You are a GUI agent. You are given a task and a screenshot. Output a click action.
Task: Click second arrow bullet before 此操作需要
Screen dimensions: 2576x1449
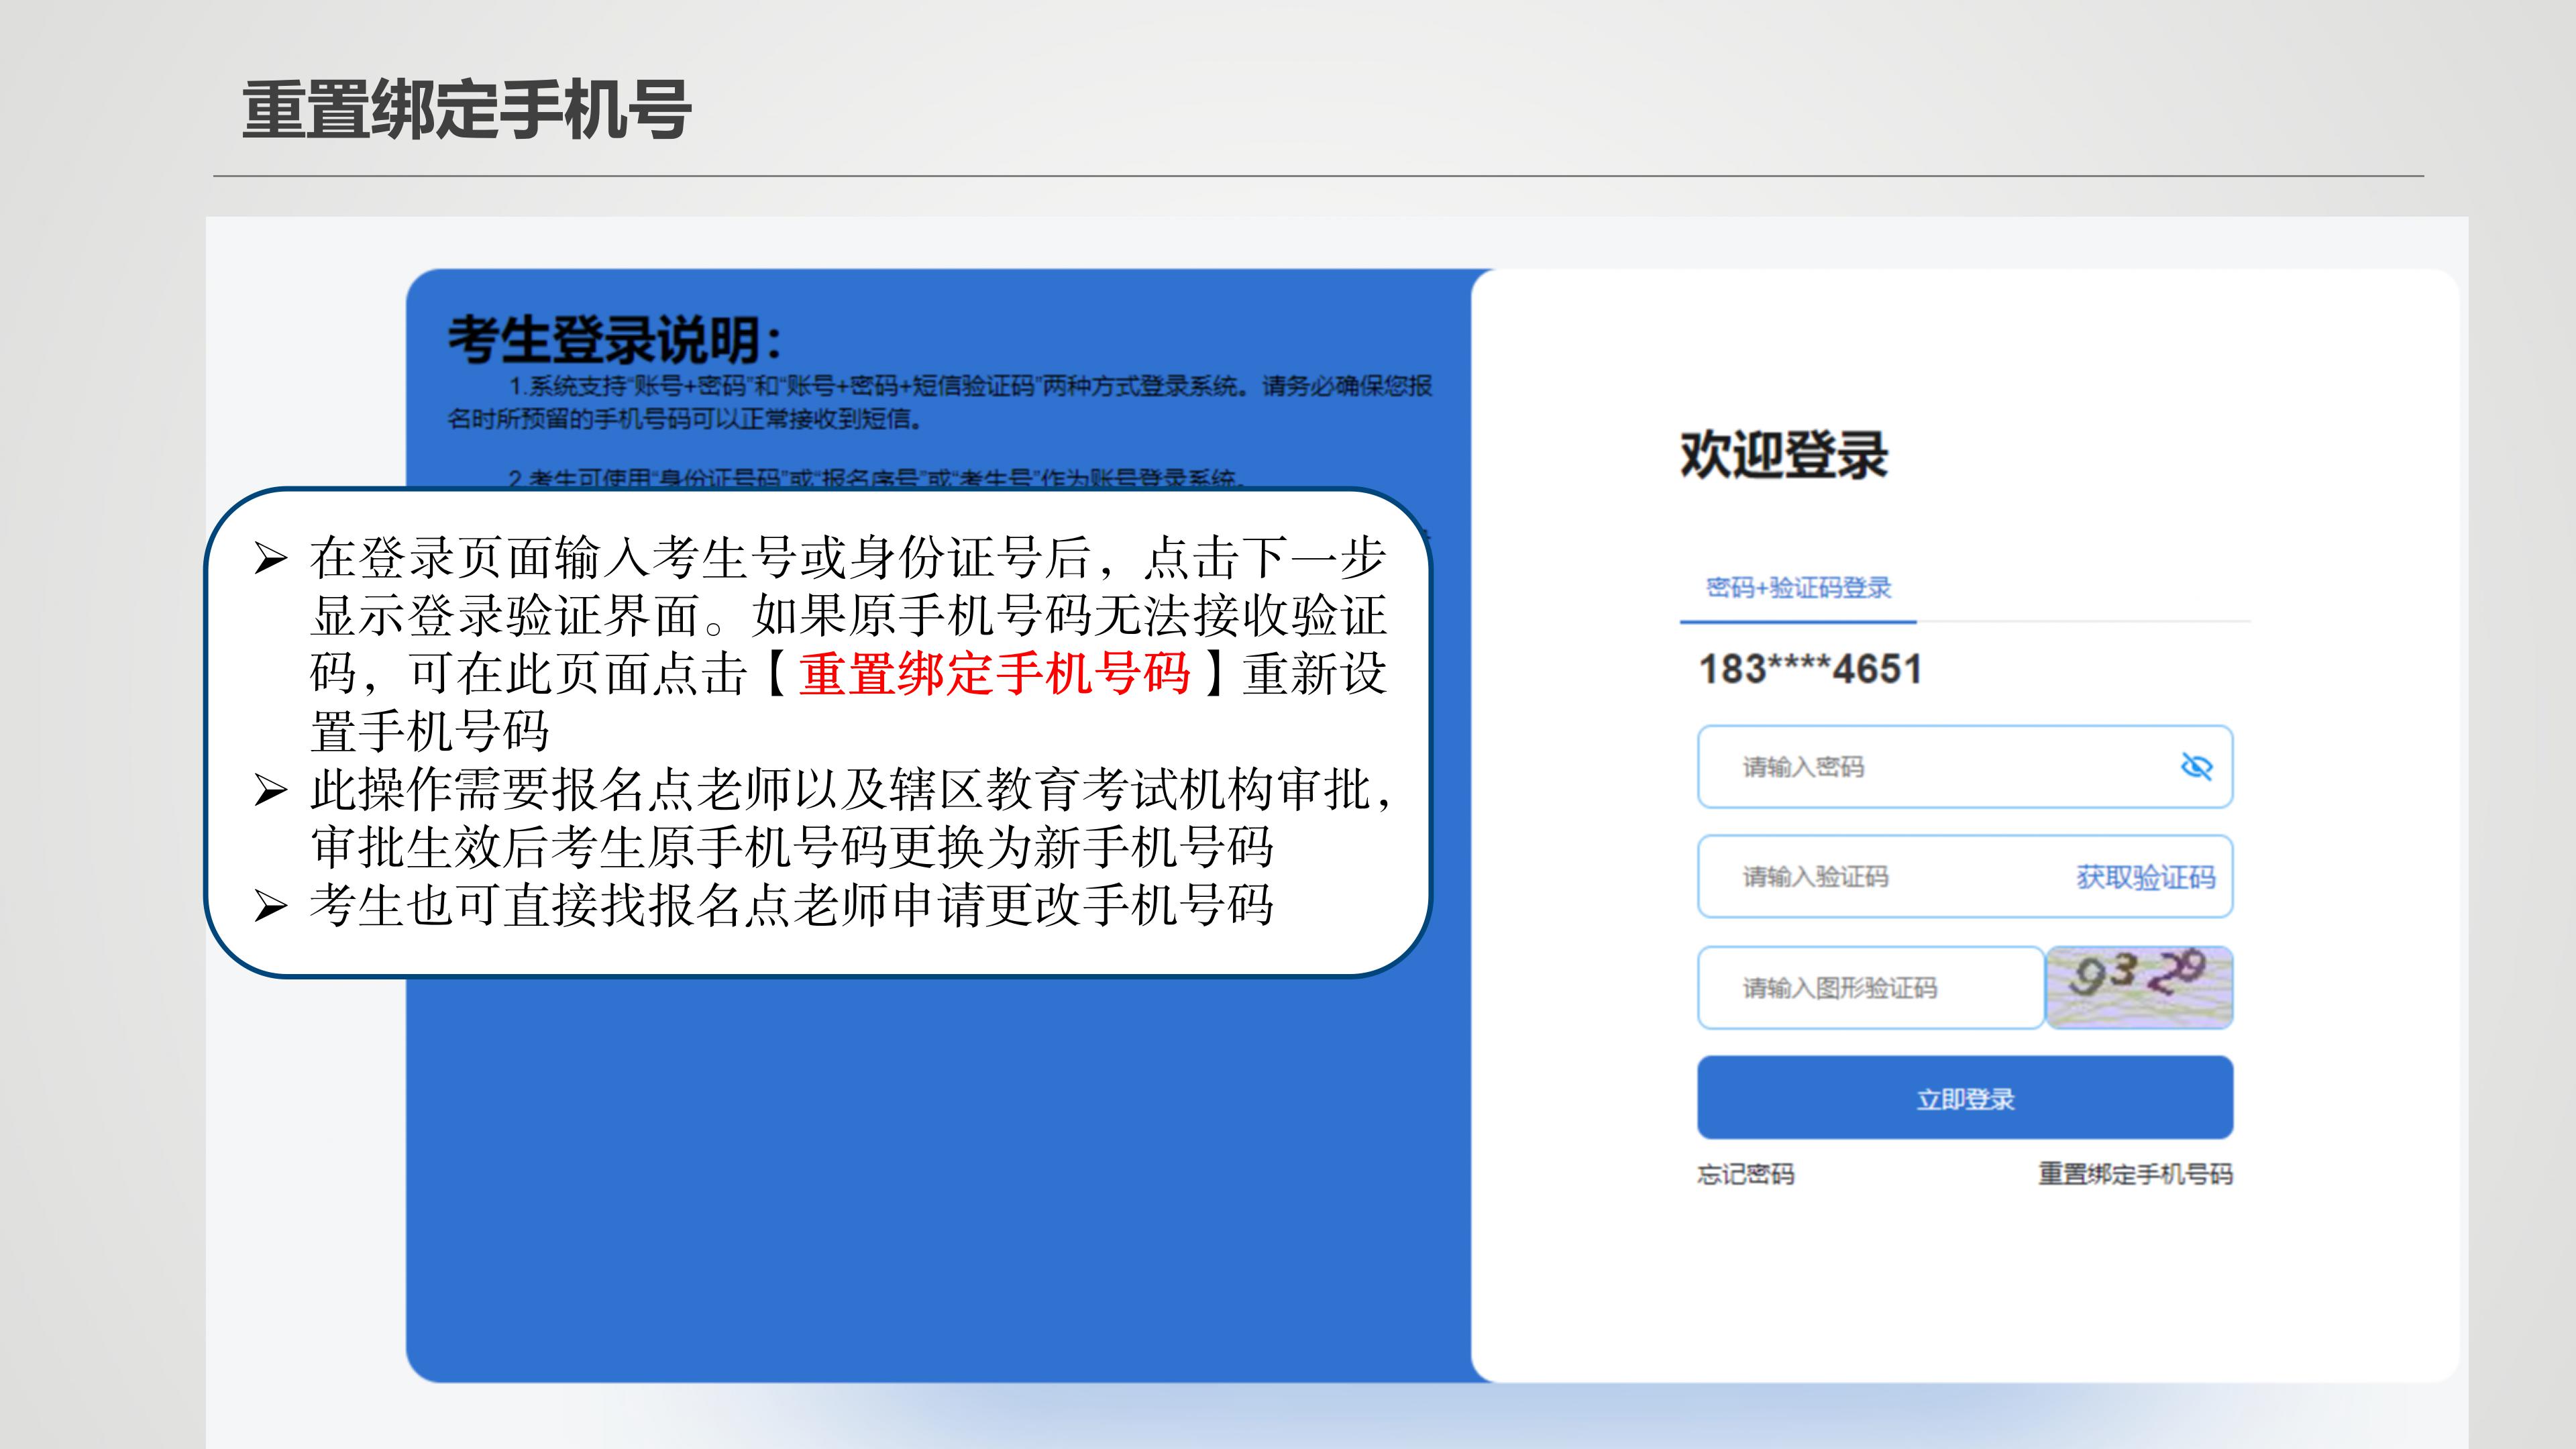271,790
